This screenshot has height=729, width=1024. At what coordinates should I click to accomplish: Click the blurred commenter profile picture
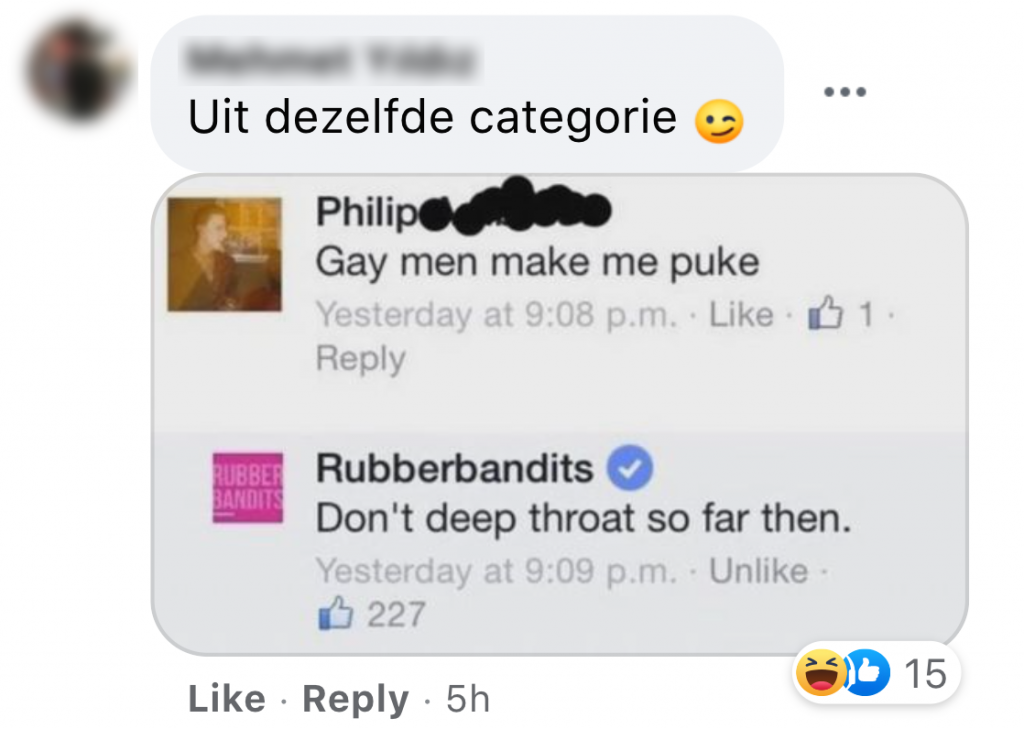[x=78, y=70]
